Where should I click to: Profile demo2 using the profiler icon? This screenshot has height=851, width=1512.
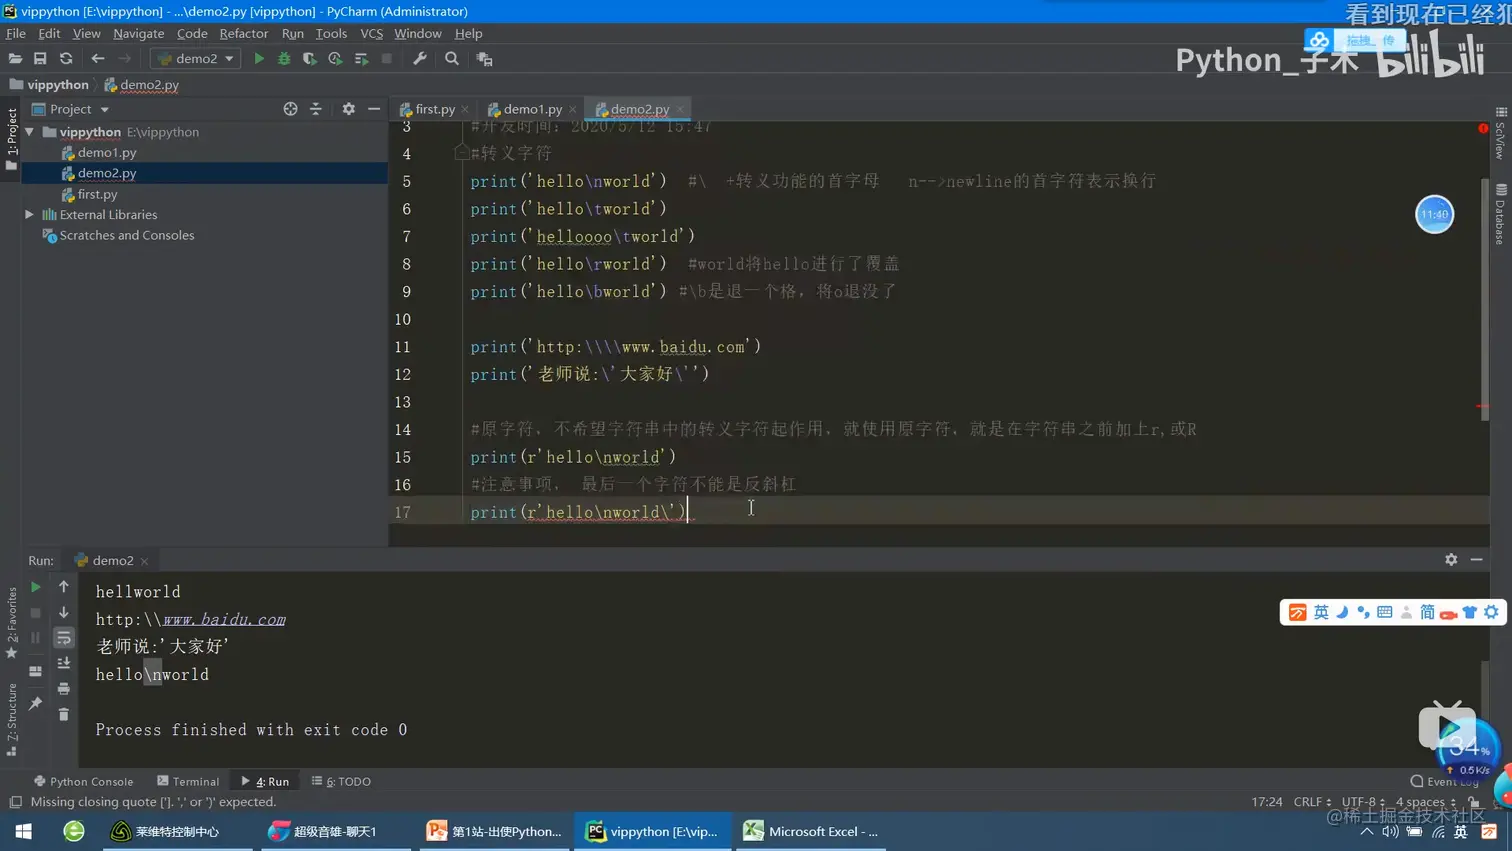point(335,59)
